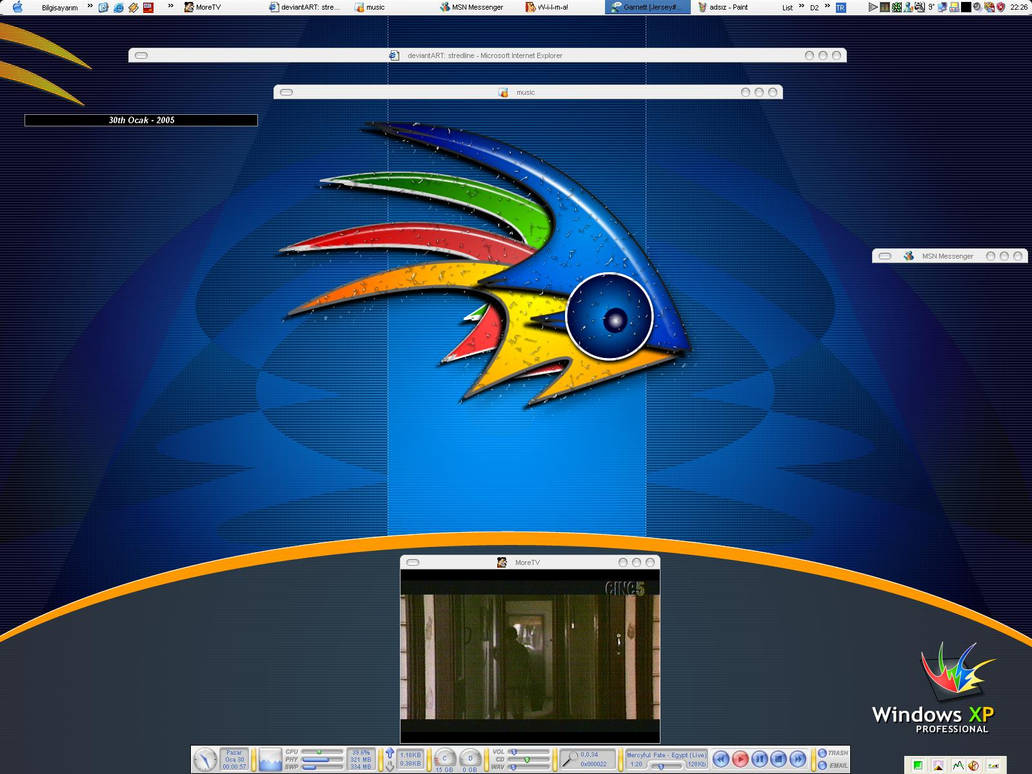The image size is (1032, 774).
Task: Click the network download arrow icon
Action: (390, 766)
